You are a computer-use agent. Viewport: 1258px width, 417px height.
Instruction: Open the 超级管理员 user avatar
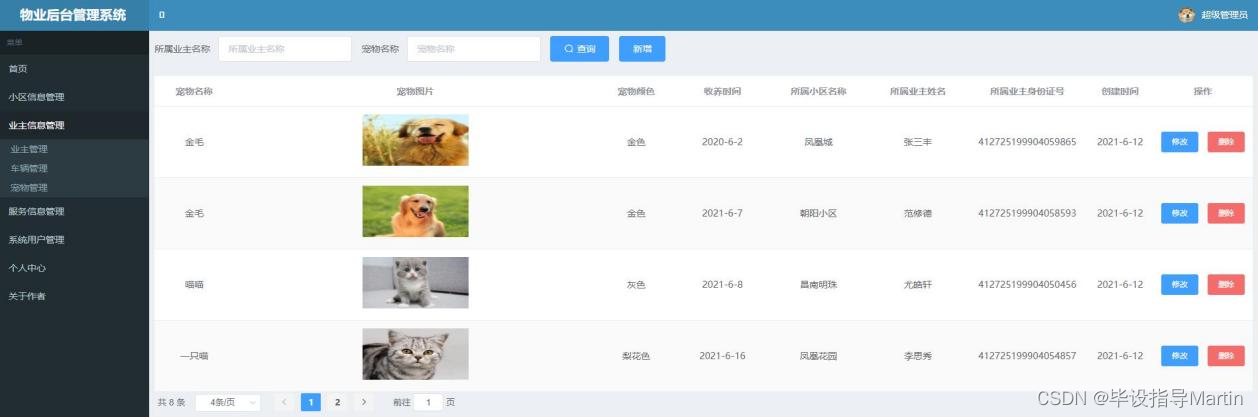(x=1187, y=15)
